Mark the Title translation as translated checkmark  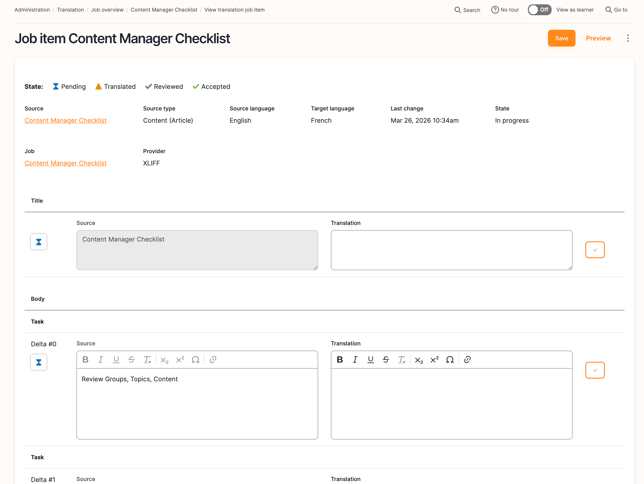[x=595, y=250]
